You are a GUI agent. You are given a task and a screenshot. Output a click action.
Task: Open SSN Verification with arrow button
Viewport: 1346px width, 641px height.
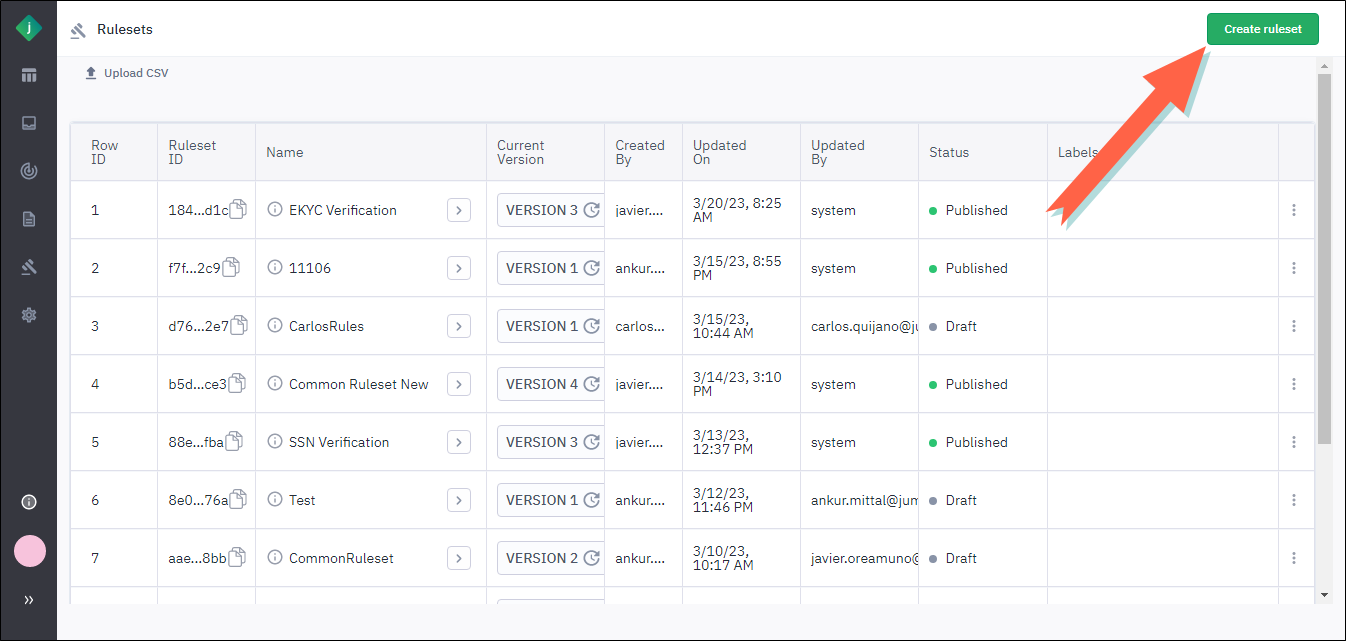click(459, 442)
